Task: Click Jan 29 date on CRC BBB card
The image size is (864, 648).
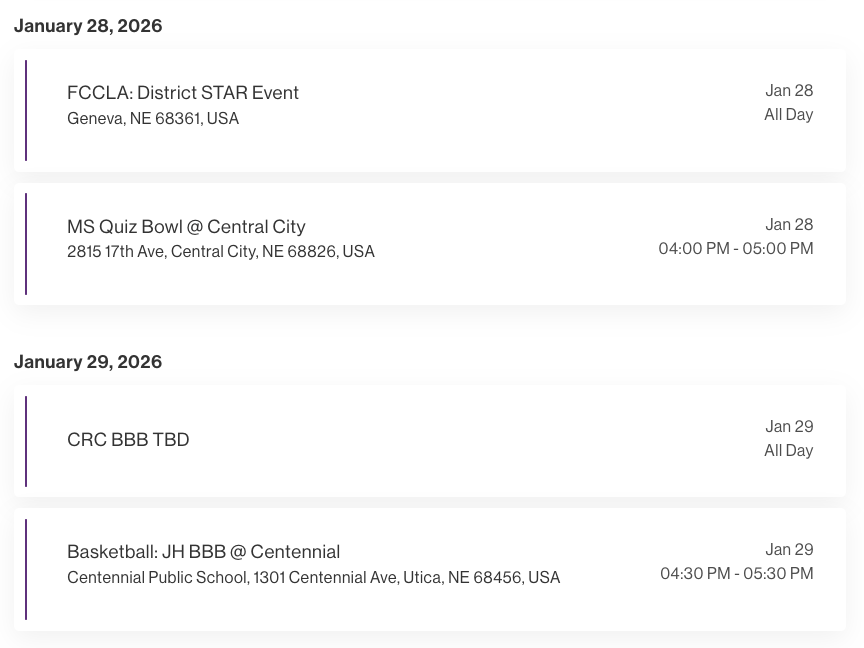Action: click(790, 427)
